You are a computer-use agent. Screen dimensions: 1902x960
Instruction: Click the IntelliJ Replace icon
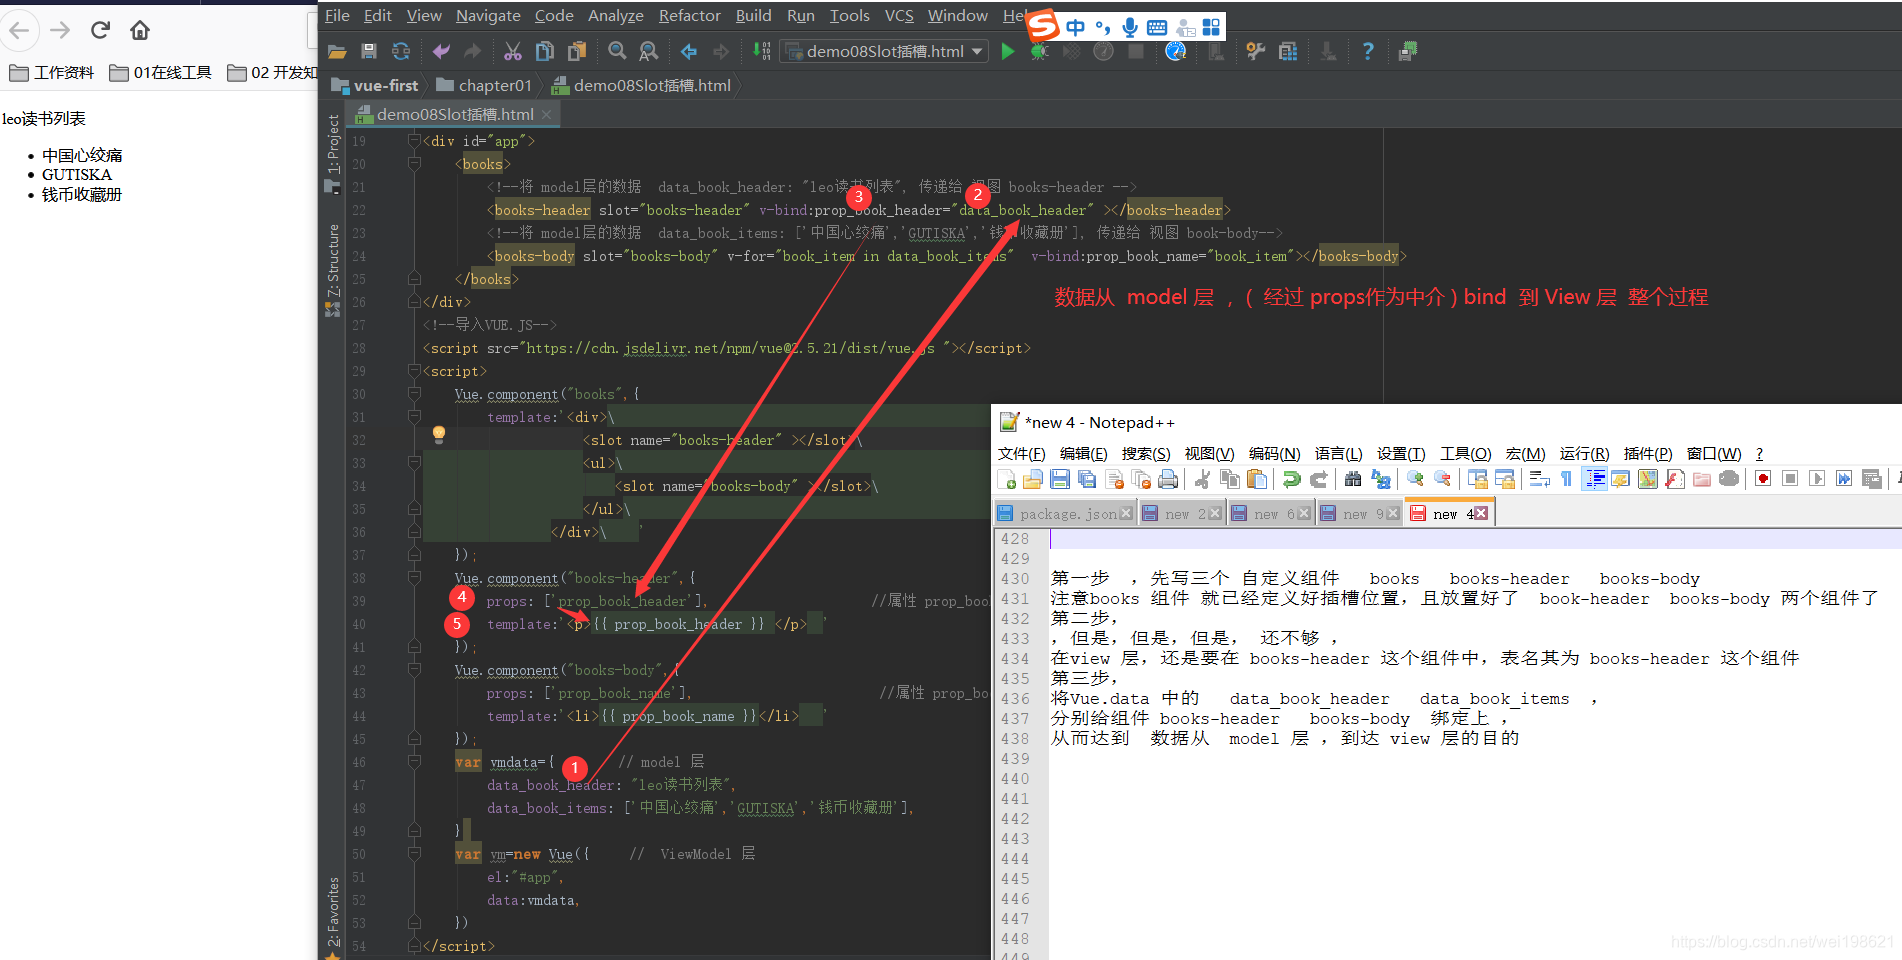[x=649, y=51]
